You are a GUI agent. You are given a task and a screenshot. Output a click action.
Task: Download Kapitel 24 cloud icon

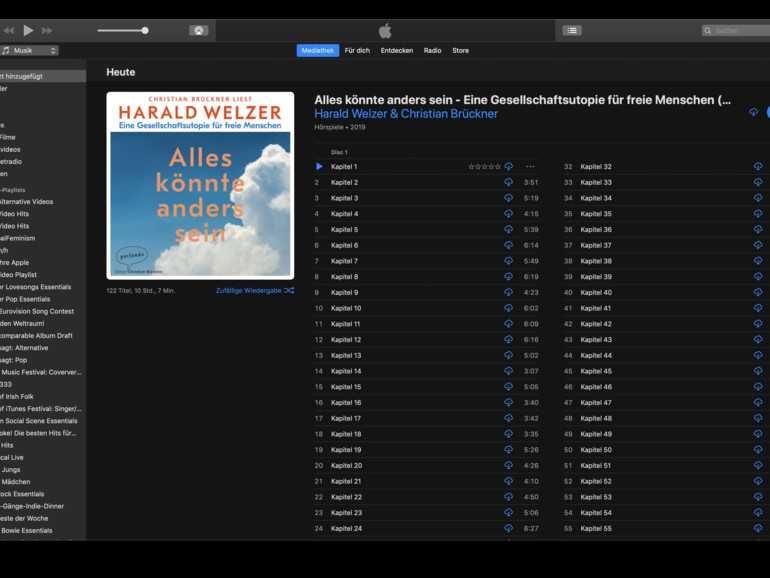coord(509,528)
